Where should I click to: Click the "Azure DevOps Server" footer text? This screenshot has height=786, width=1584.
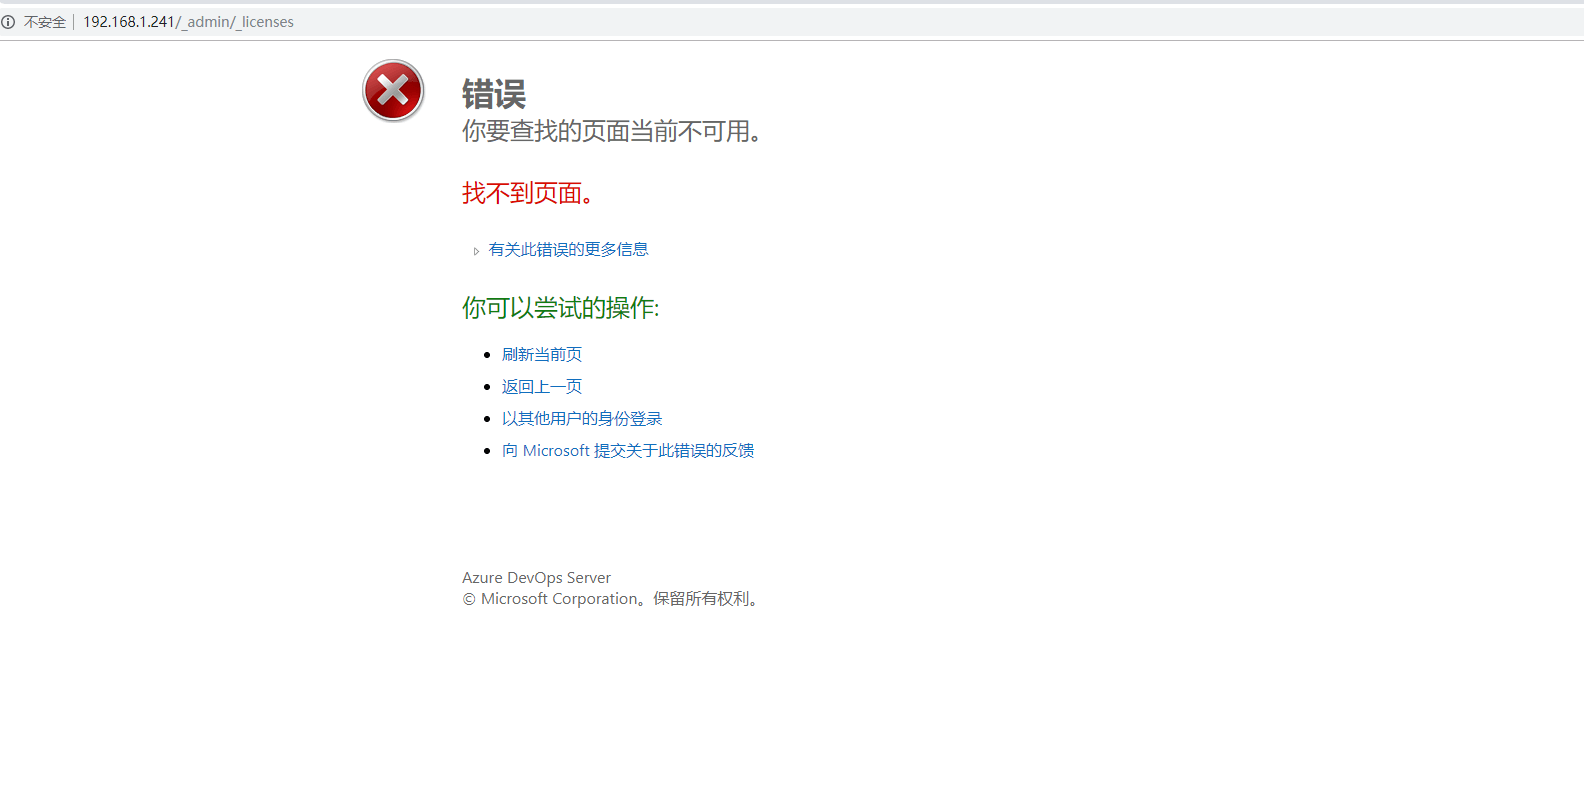[x=536, y=578]
